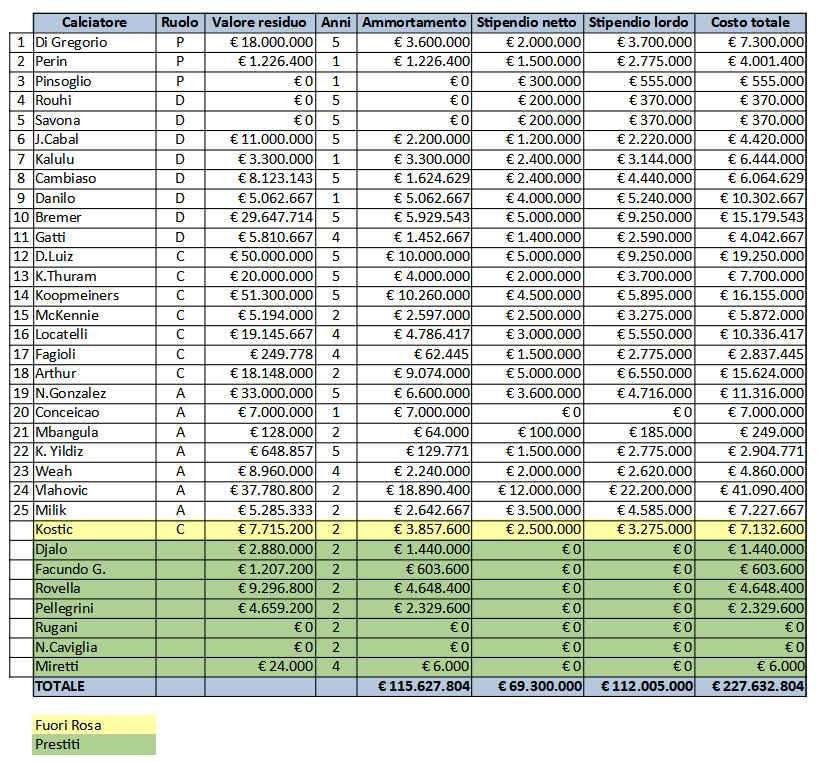Screen dimensions: 817x762
Task: Click grand total € 227.632.804
Action: tap(750, 686)
